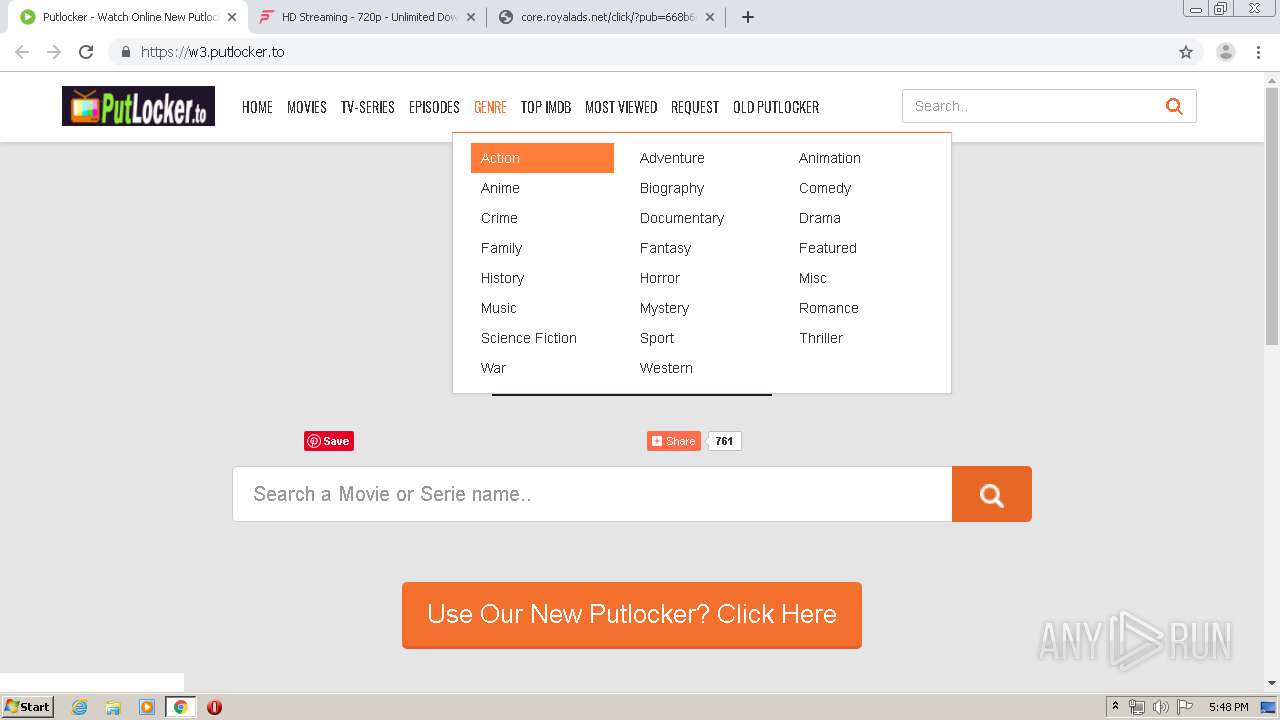Select the Thriller genre
Screen dimensions: 1280x720
[x=821, y=338]
